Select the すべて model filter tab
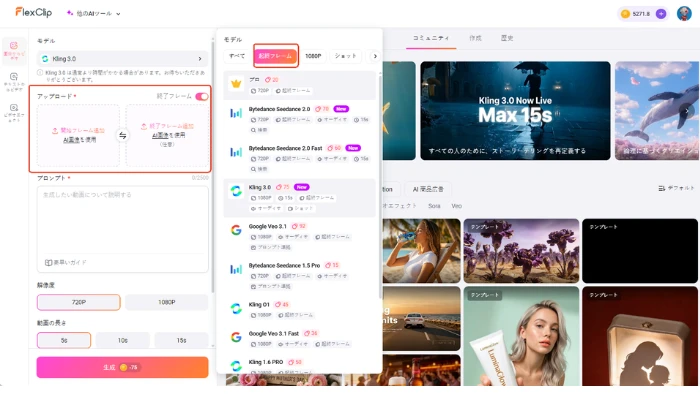700x400 pixels. 236,56
